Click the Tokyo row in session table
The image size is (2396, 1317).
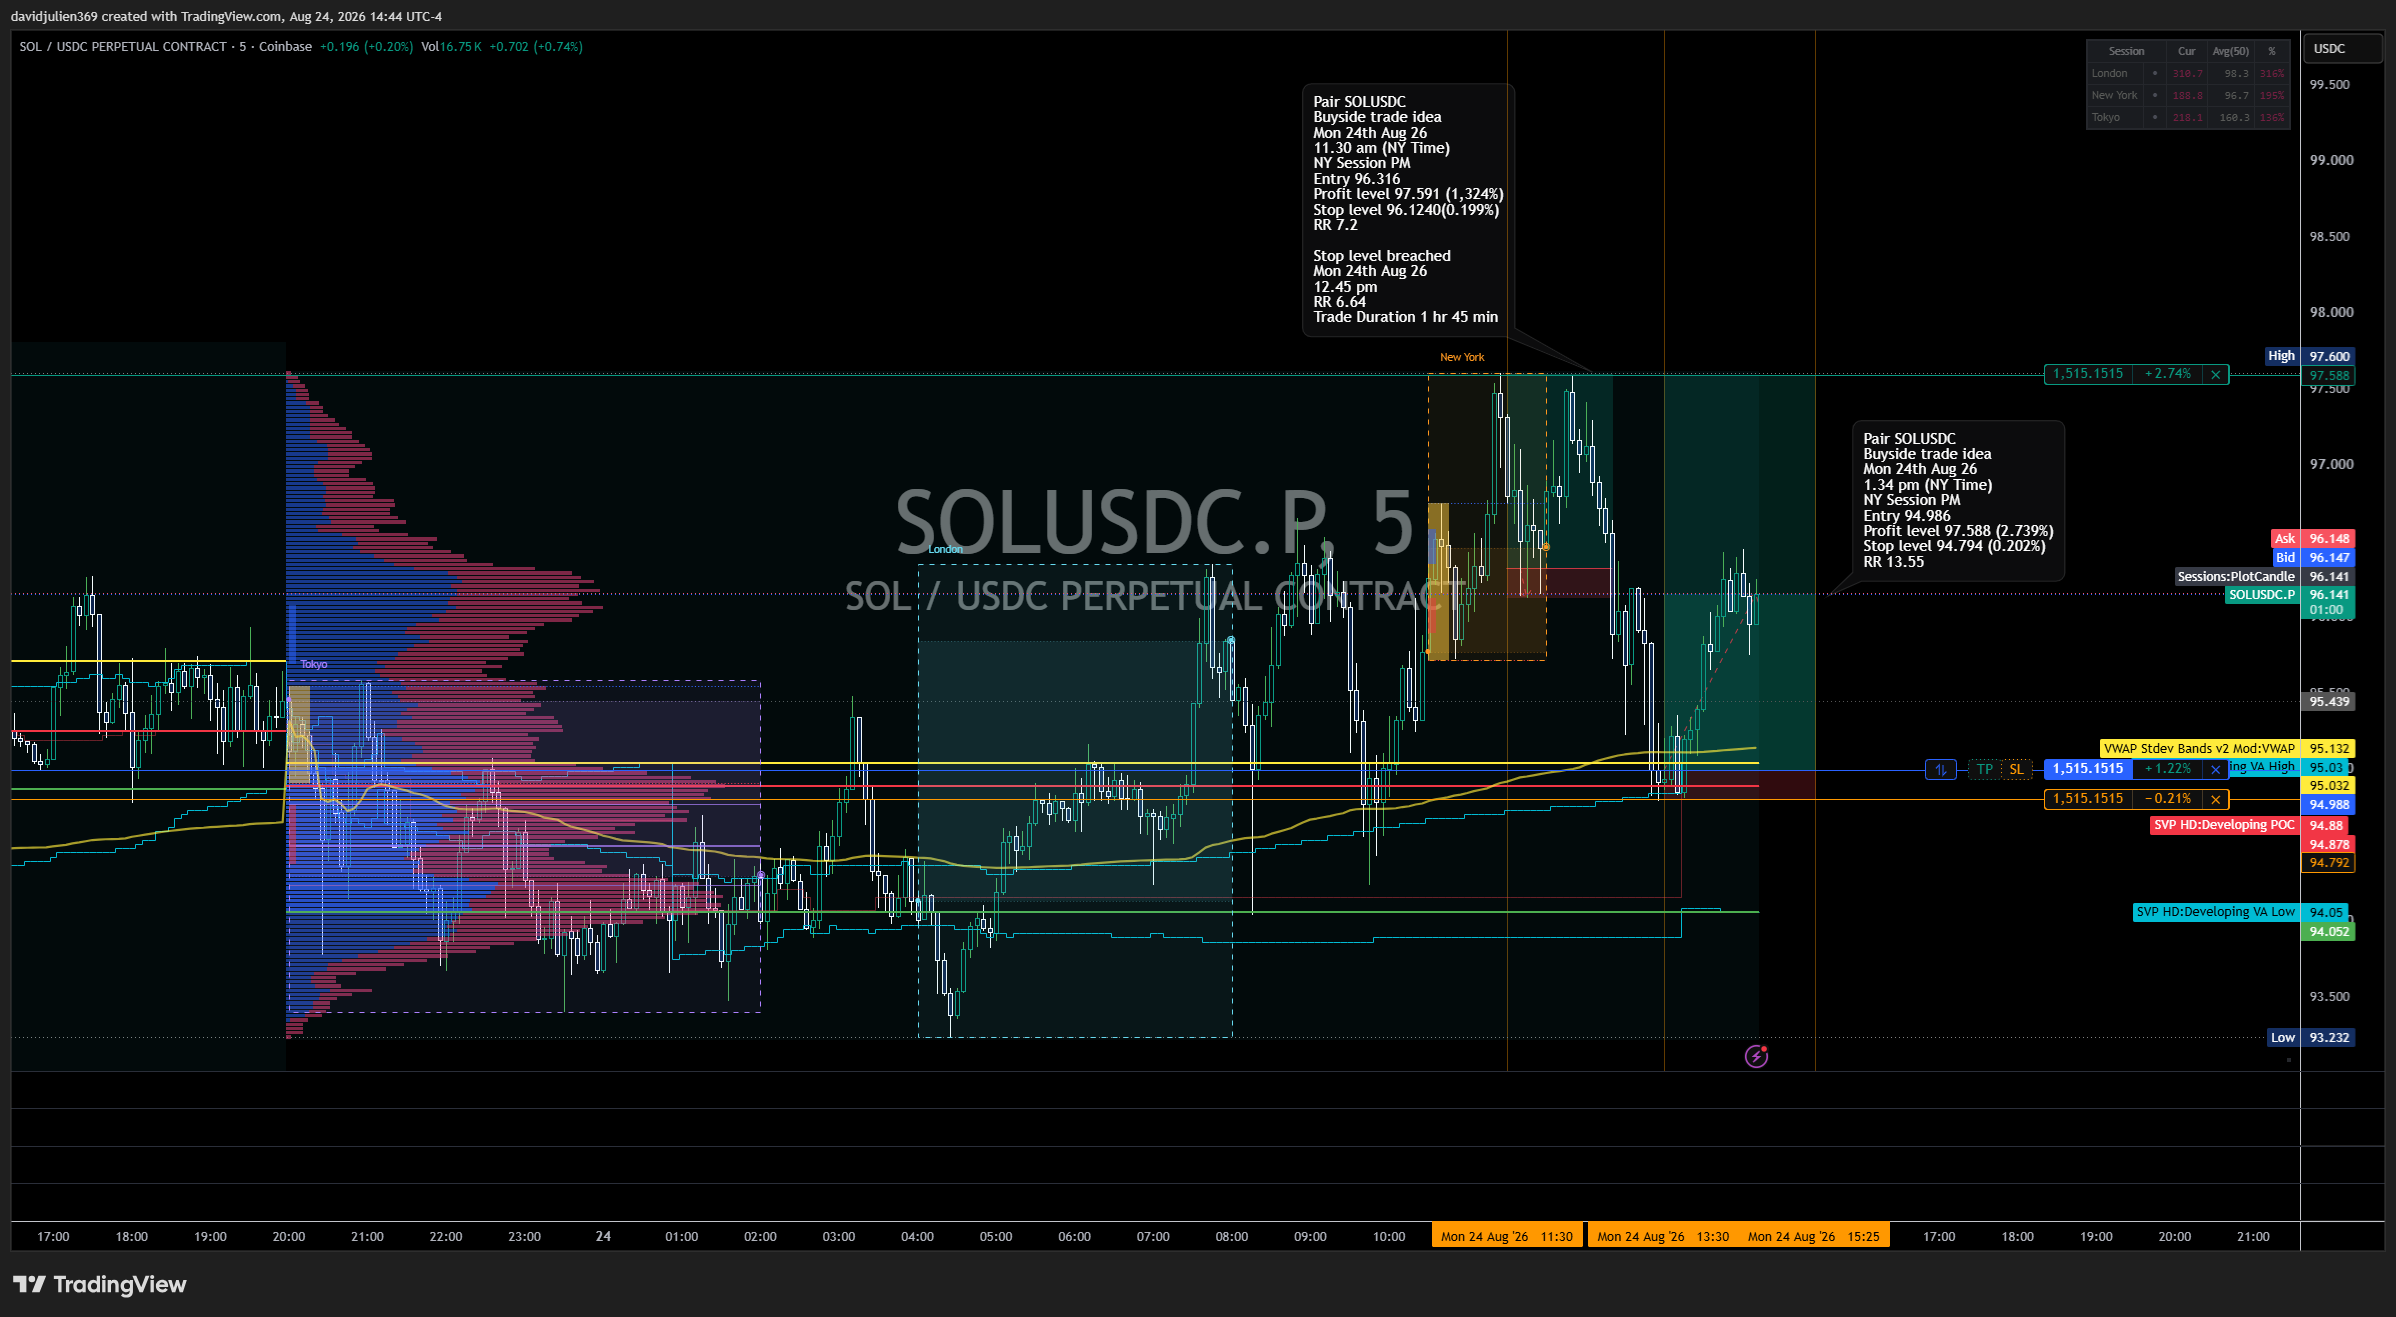pos(2187,117)
